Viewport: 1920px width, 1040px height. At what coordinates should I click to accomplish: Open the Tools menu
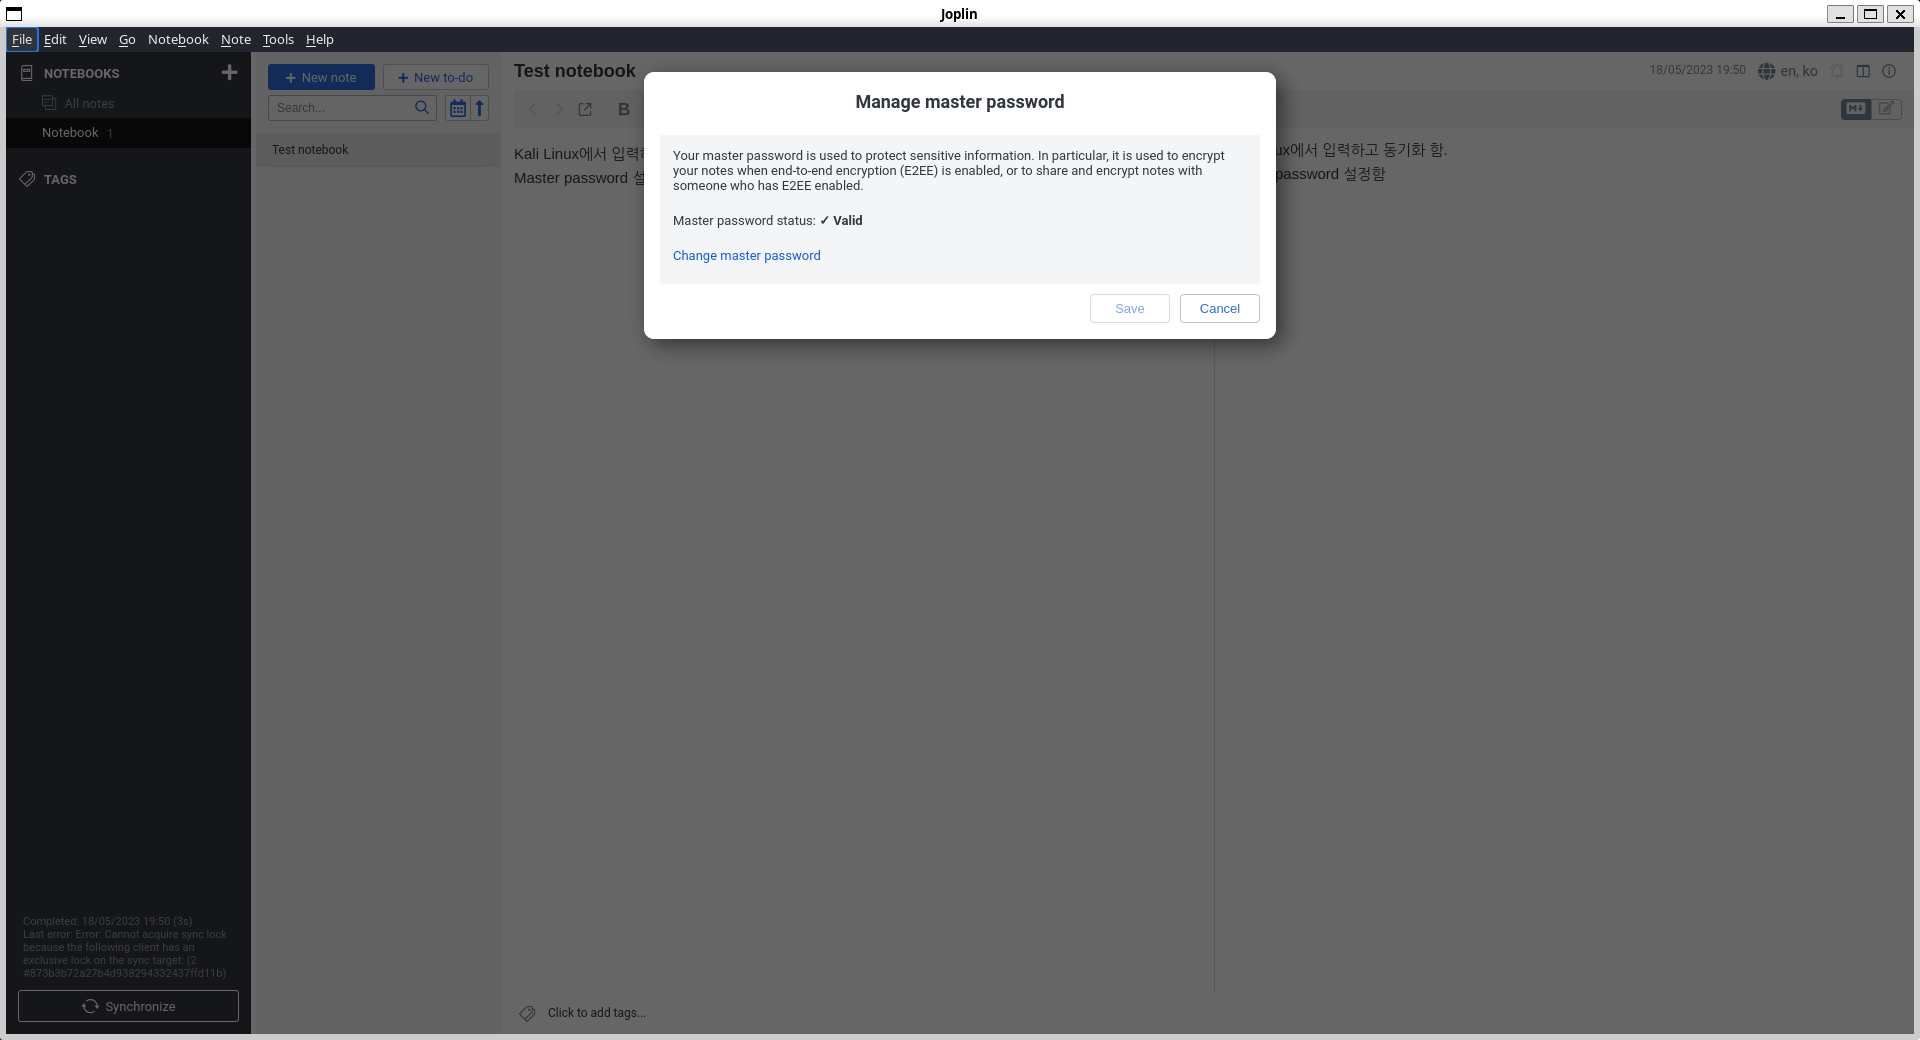click(278, 39)
